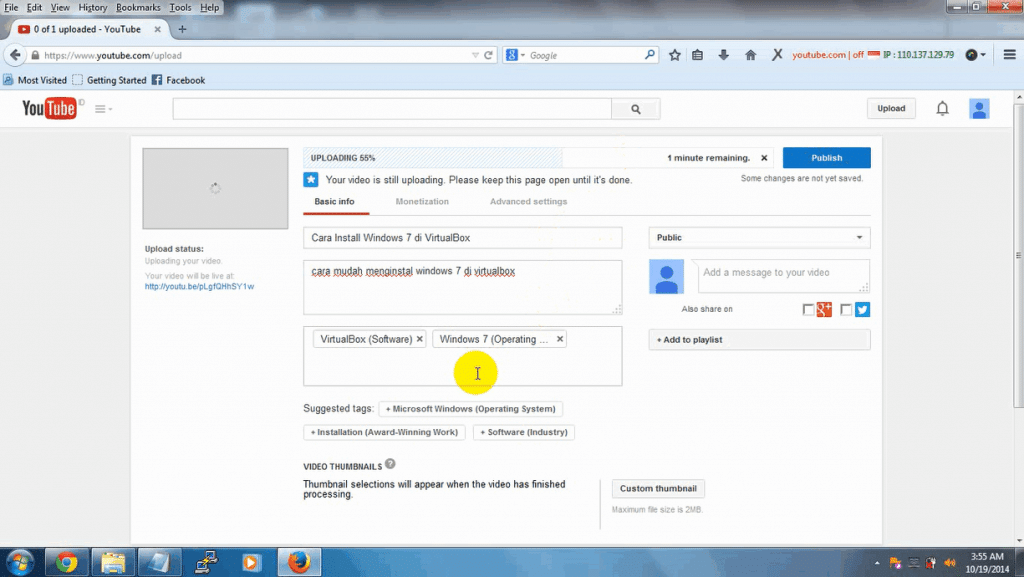
Task: Open Windows Start button
Action: (20, 562)
